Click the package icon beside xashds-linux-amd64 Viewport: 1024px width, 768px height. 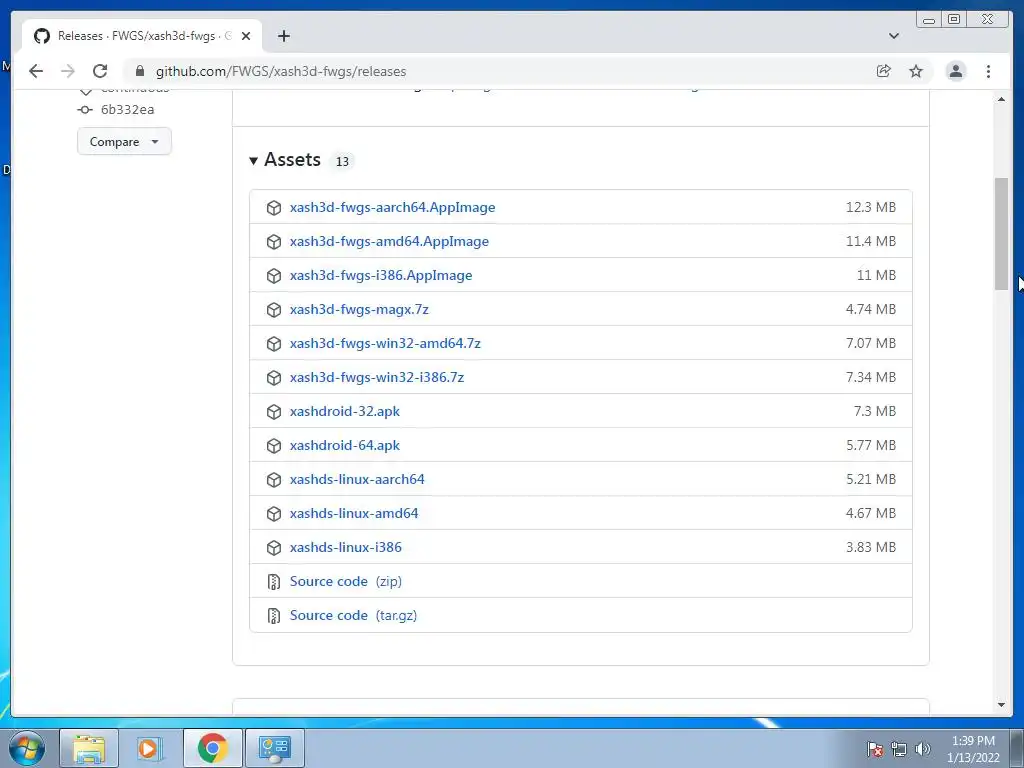pos(274,513)
